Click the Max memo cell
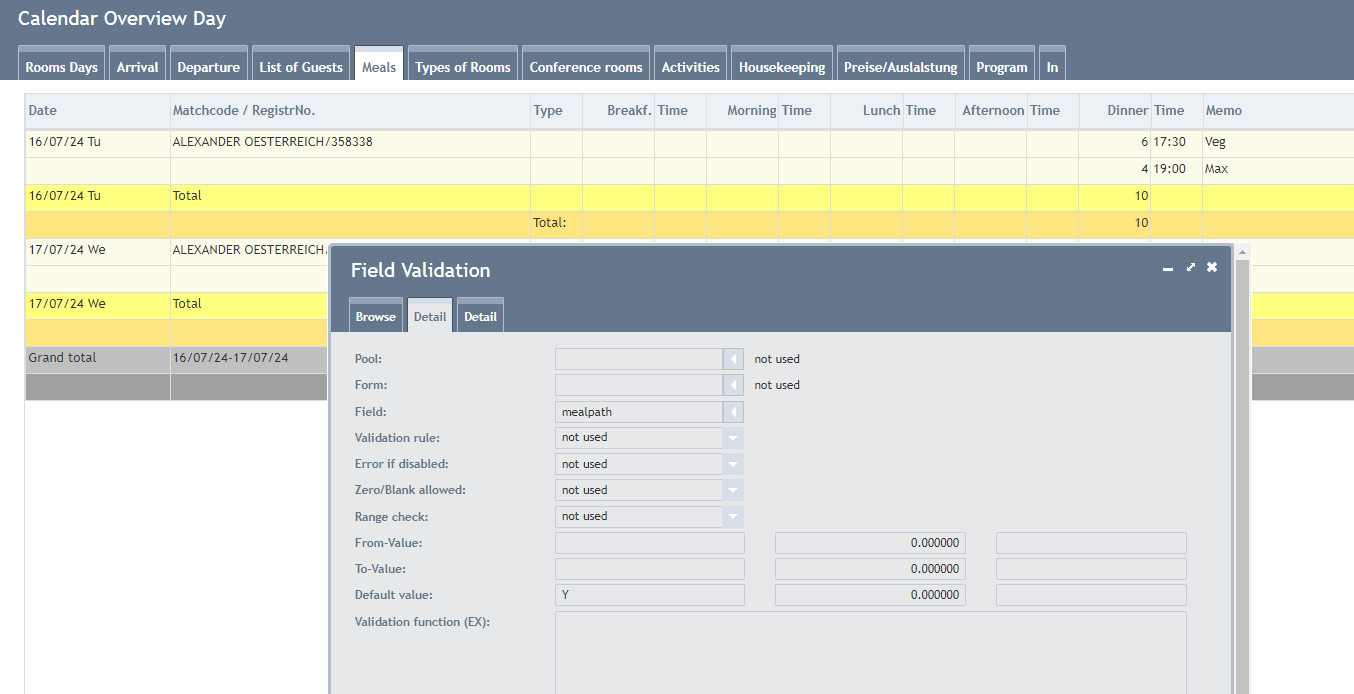1354x694 pixels. tap(1278, 170)
